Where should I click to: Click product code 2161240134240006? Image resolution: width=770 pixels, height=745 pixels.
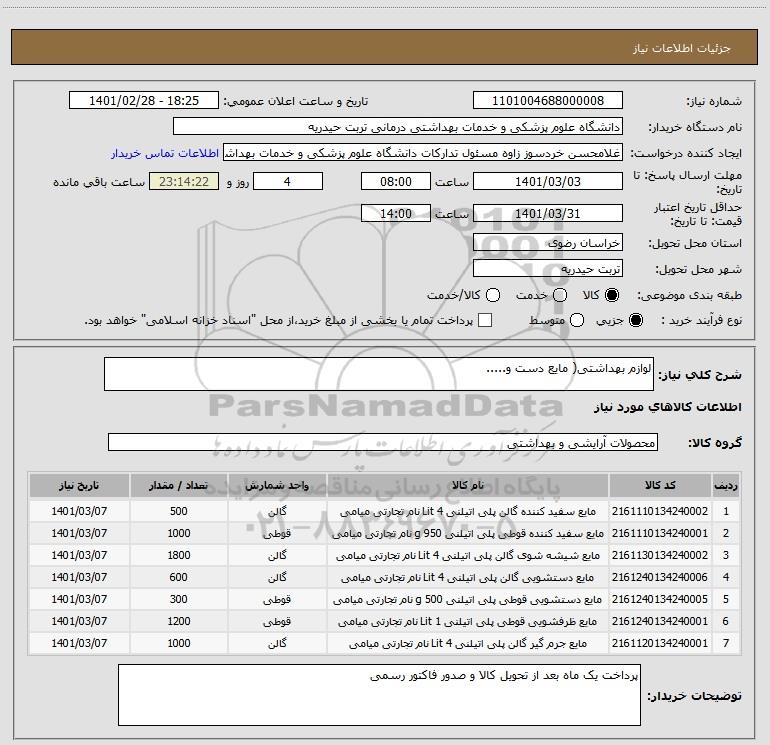click(x=660, y=577)
